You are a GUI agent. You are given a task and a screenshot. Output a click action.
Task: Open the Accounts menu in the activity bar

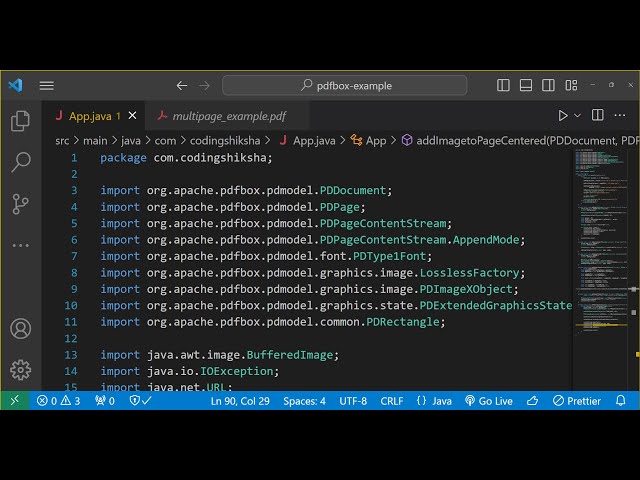pyautogui.click(x=20, y=329)
